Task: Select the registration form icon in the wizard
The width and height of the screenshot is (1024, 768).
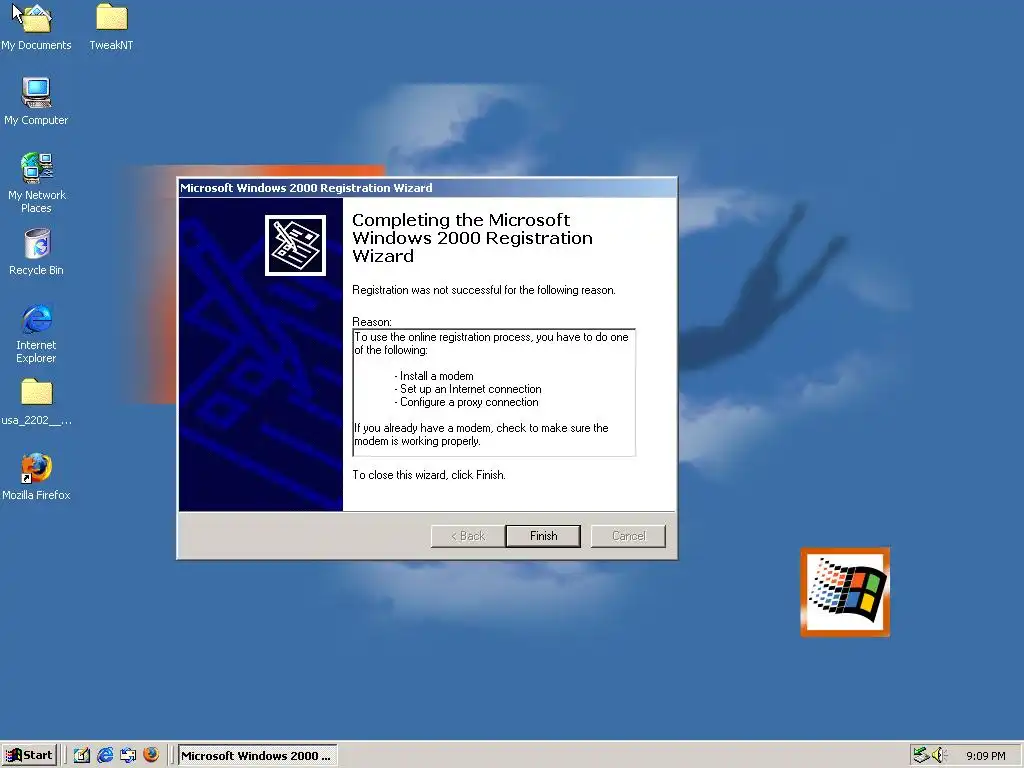Action: [x=295, y=246]
